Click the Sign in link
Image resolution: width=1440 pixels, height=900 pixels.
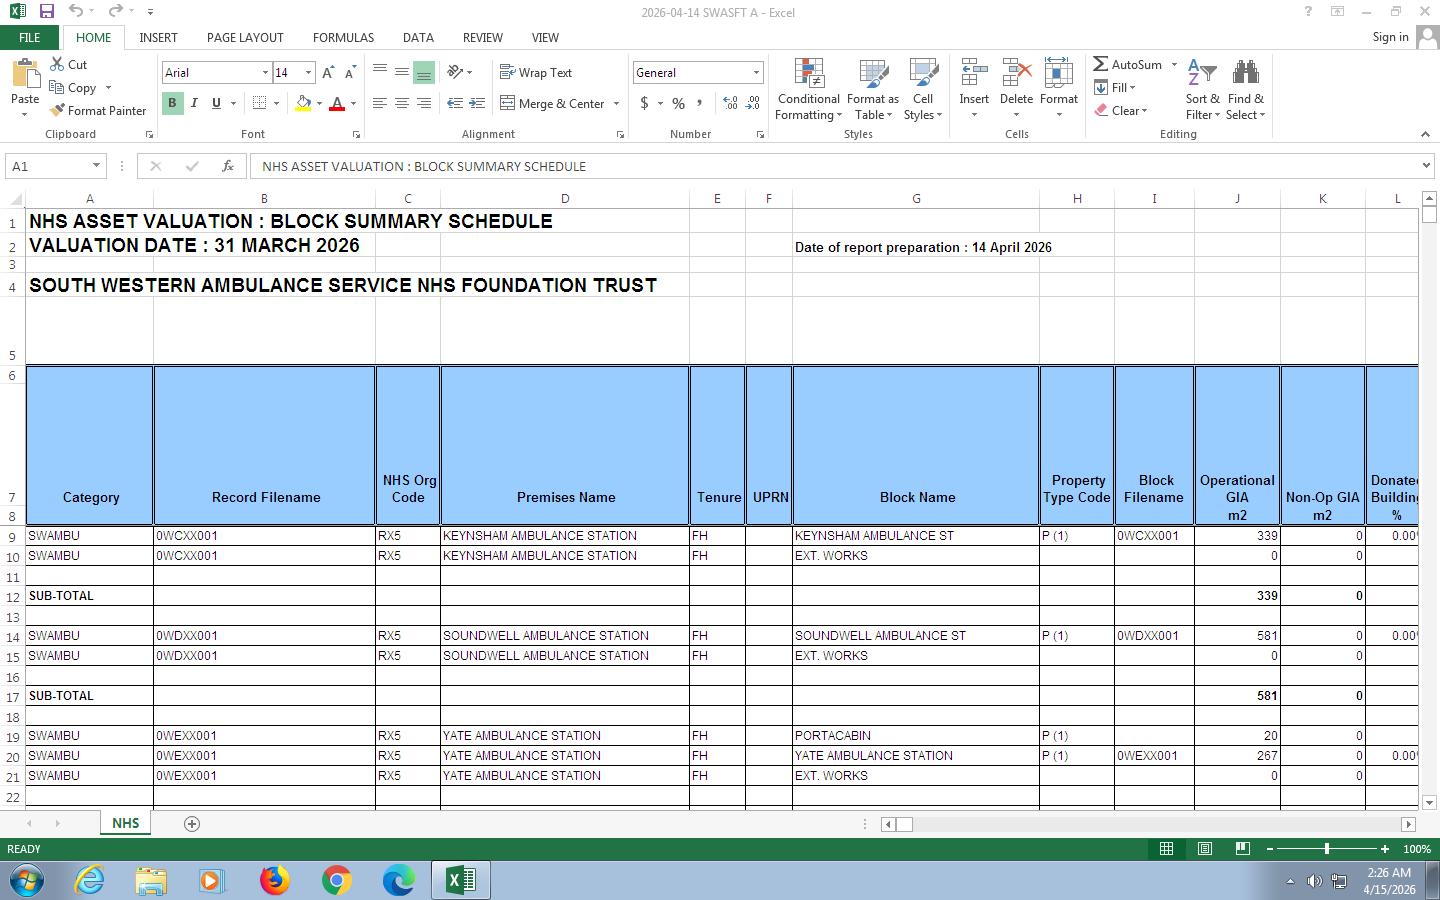[1390, 37]
